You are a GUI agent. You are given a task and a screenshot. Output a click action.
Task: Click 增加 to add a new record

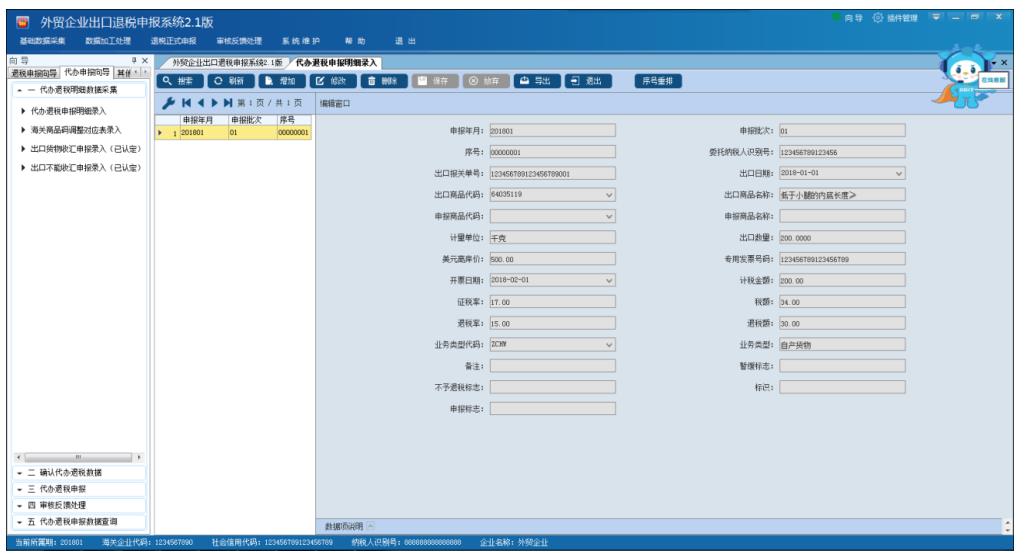(x=281, y=81)
